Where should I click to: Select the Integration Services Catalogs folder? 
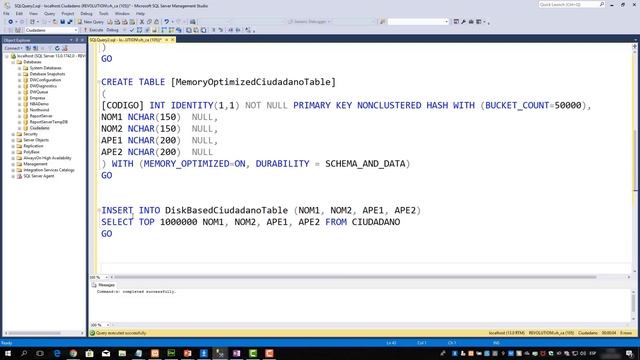click(49, 170)
